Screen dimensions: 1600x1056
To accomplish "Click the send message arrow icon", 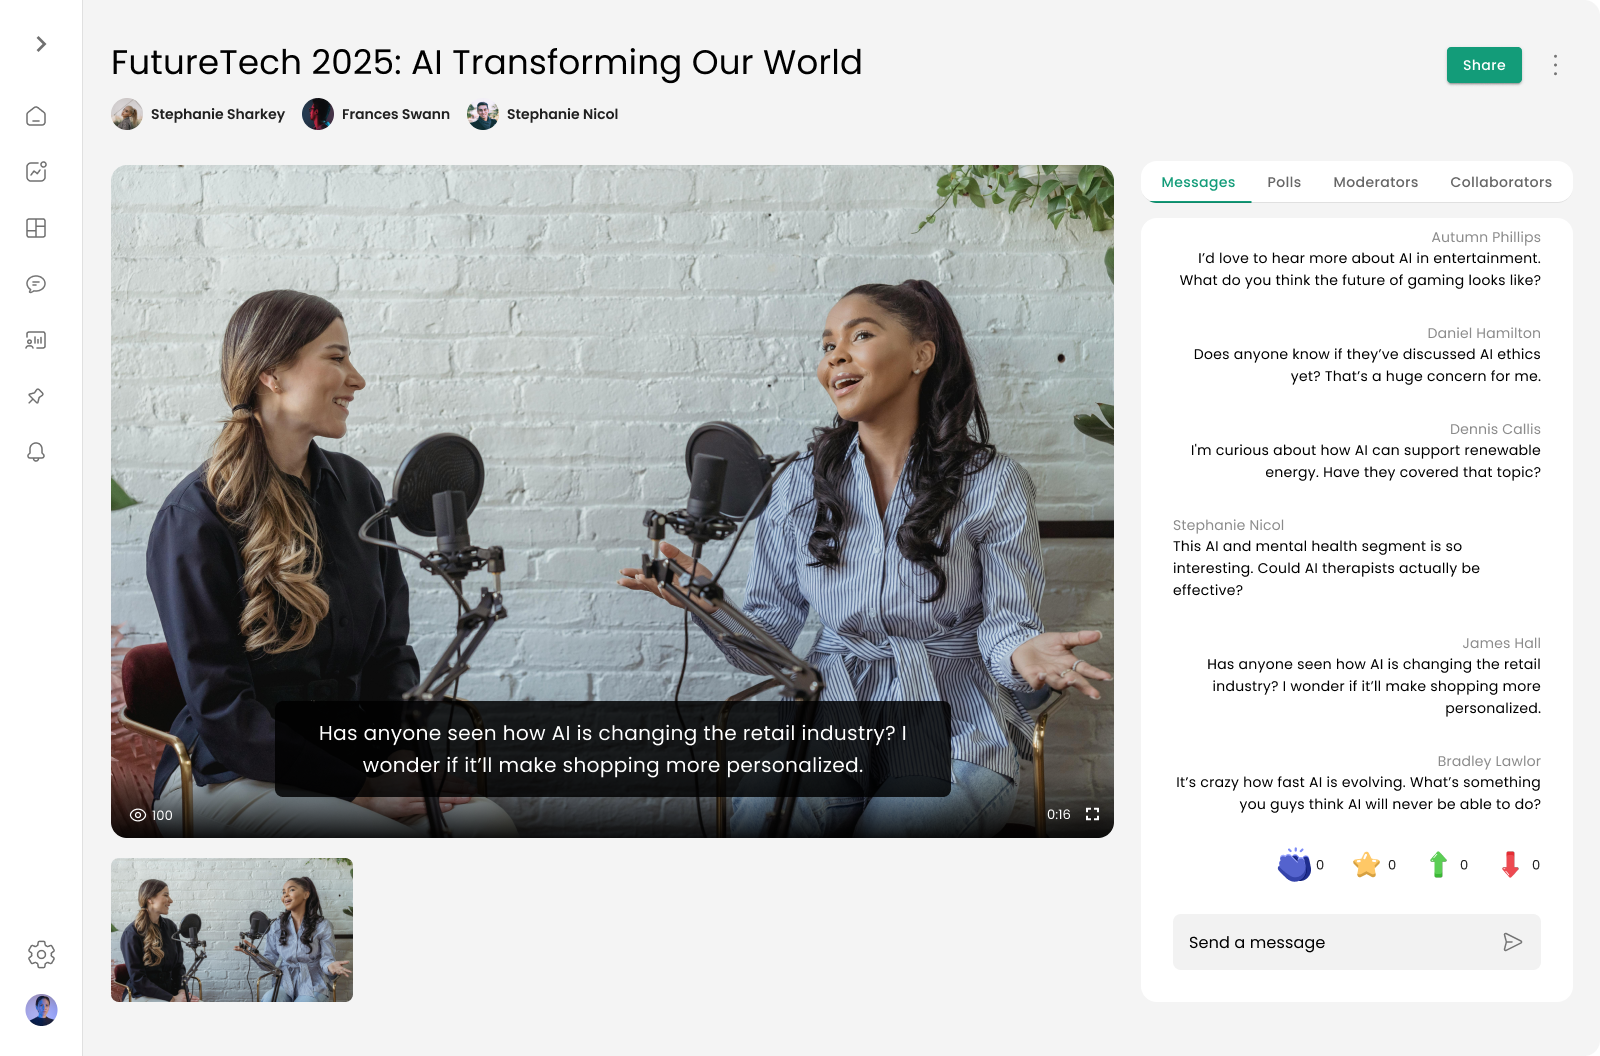I will [1513, 942].
